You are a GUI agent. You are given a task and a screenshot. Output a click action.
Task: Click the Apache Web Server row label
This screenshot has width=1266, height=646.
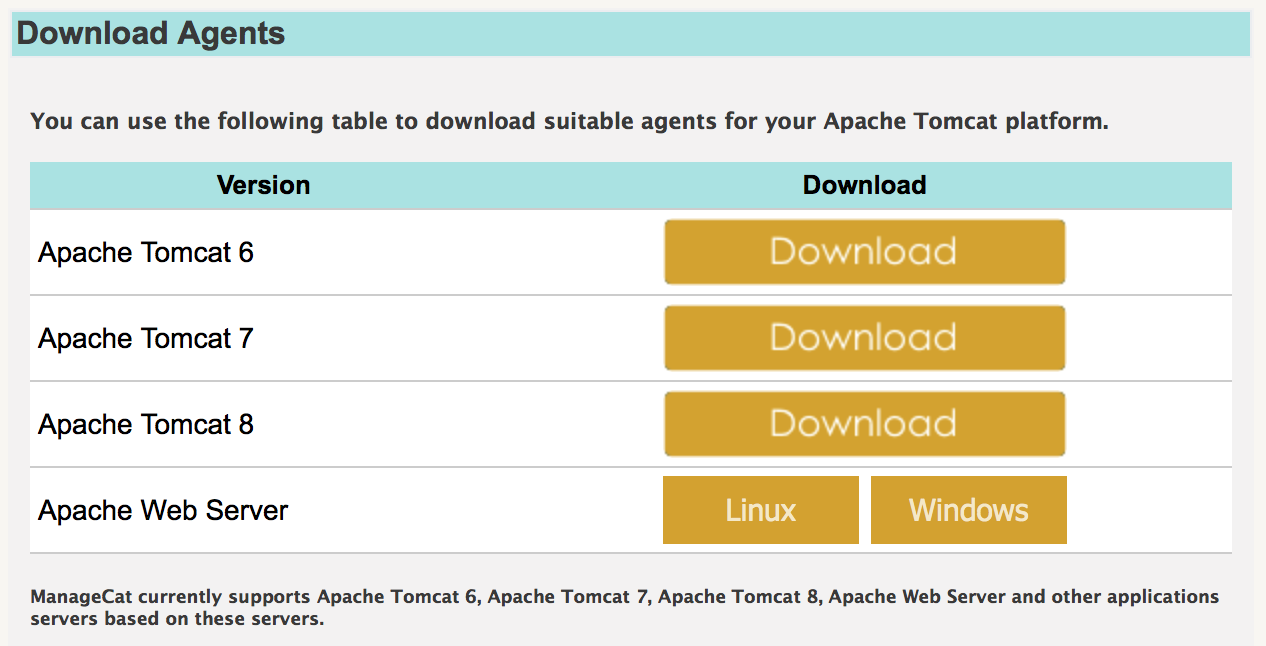point(163,511)
